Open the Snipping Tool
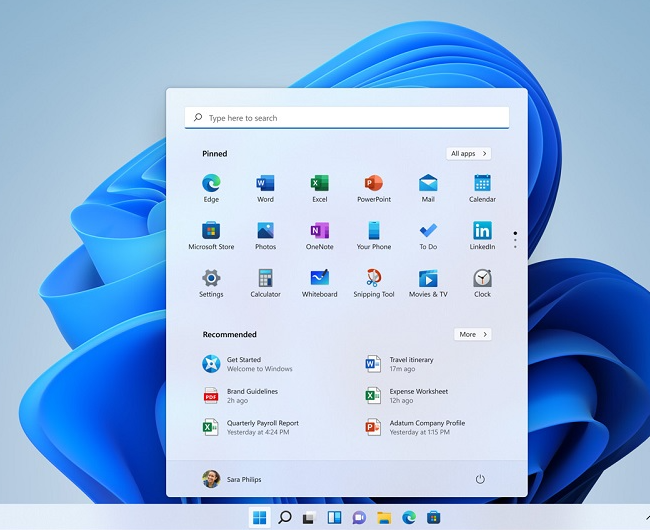This screenshot has width=650, height=530. 374,283
